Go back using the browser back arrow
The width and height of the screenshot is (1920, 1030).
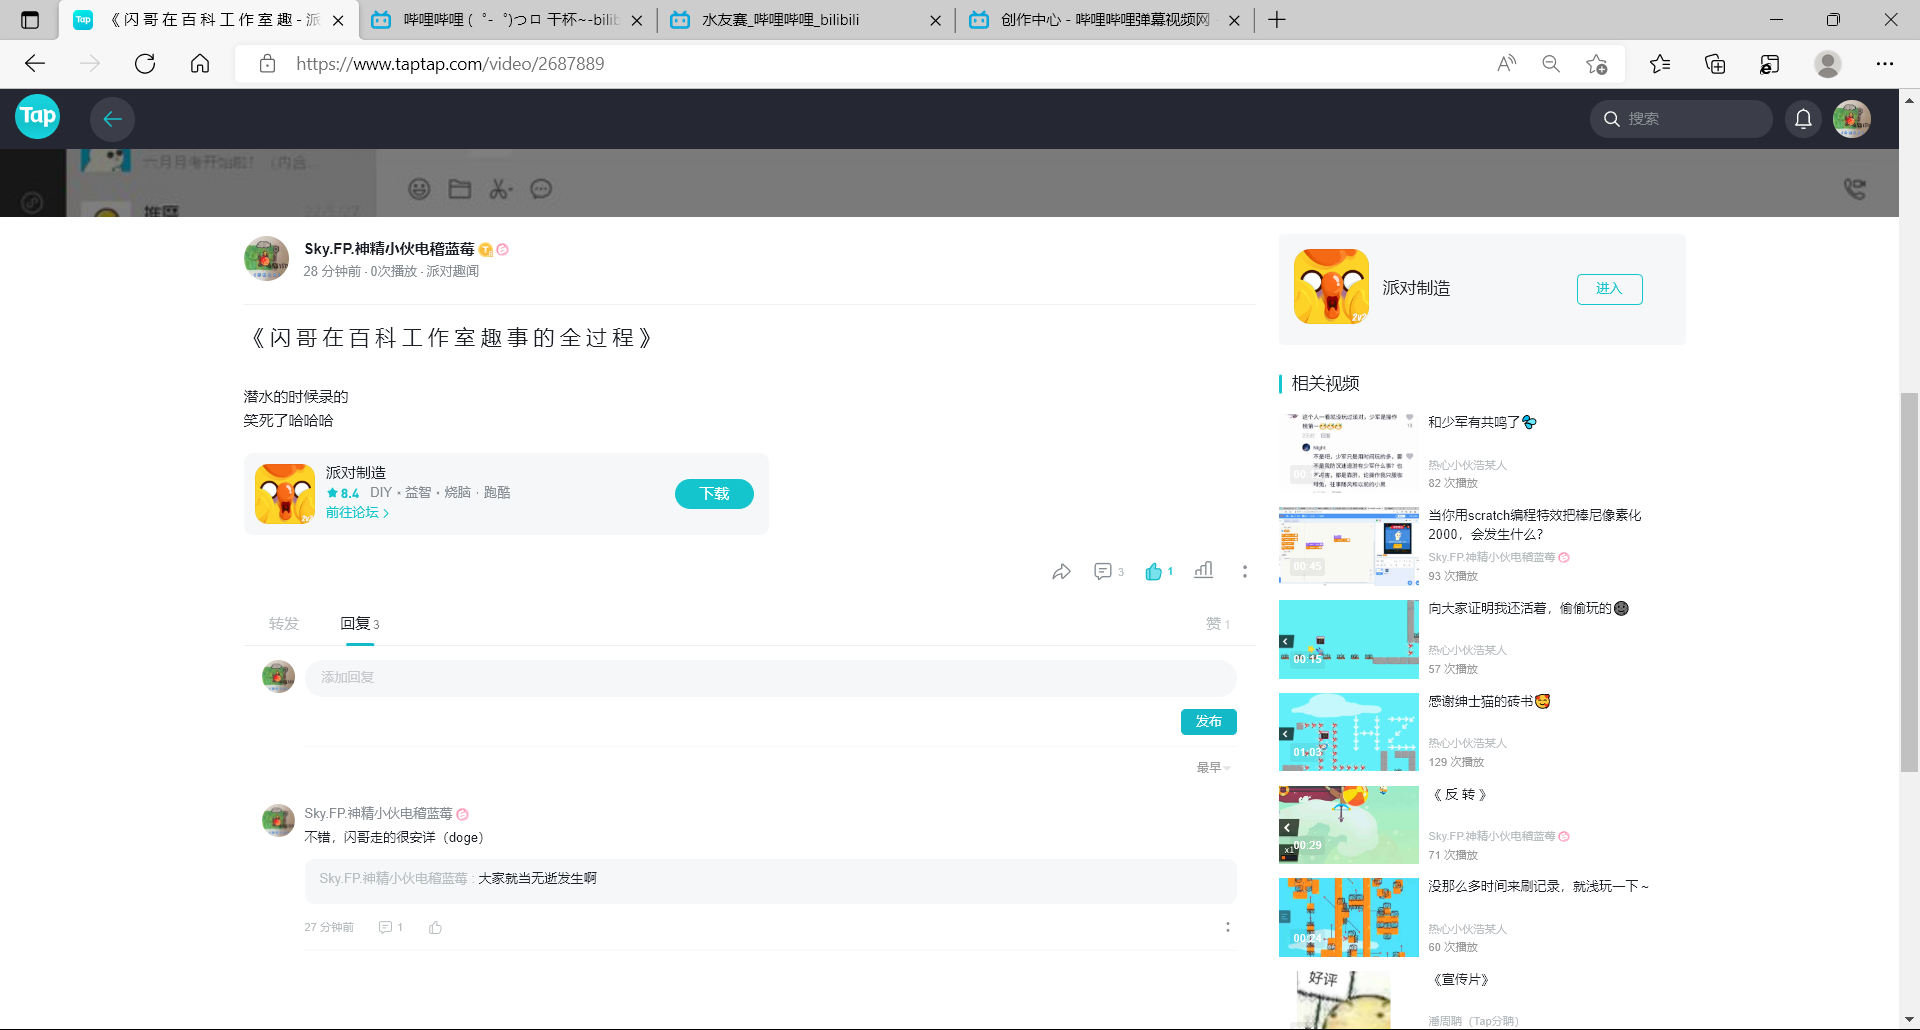[35, 64]
